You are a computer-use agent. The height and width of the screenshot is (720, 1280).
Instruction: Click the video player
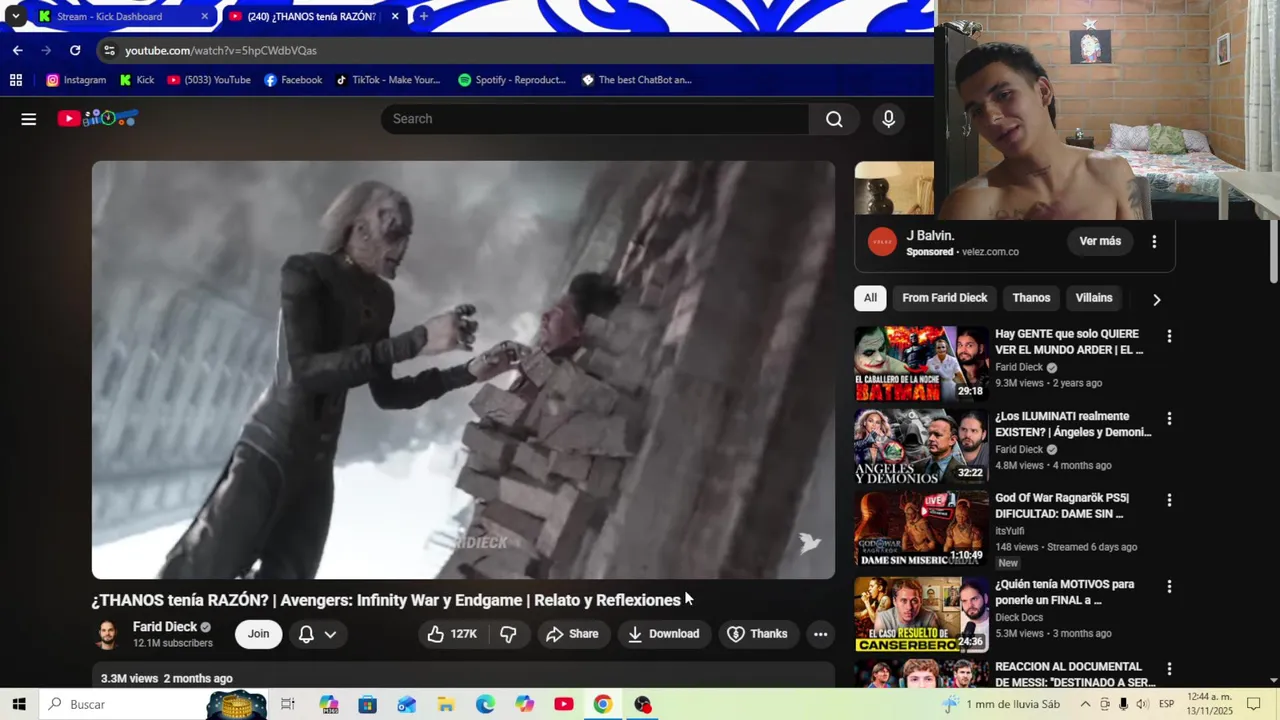(x=463, y=370)
